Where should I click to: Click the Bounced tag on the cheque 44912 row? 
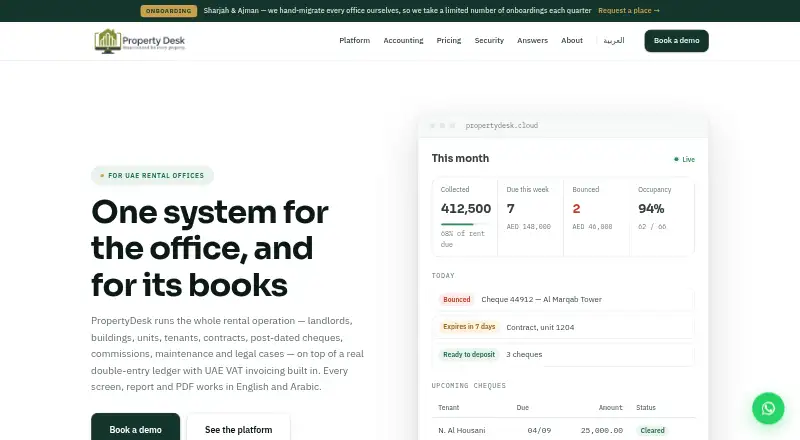[457, 299]
